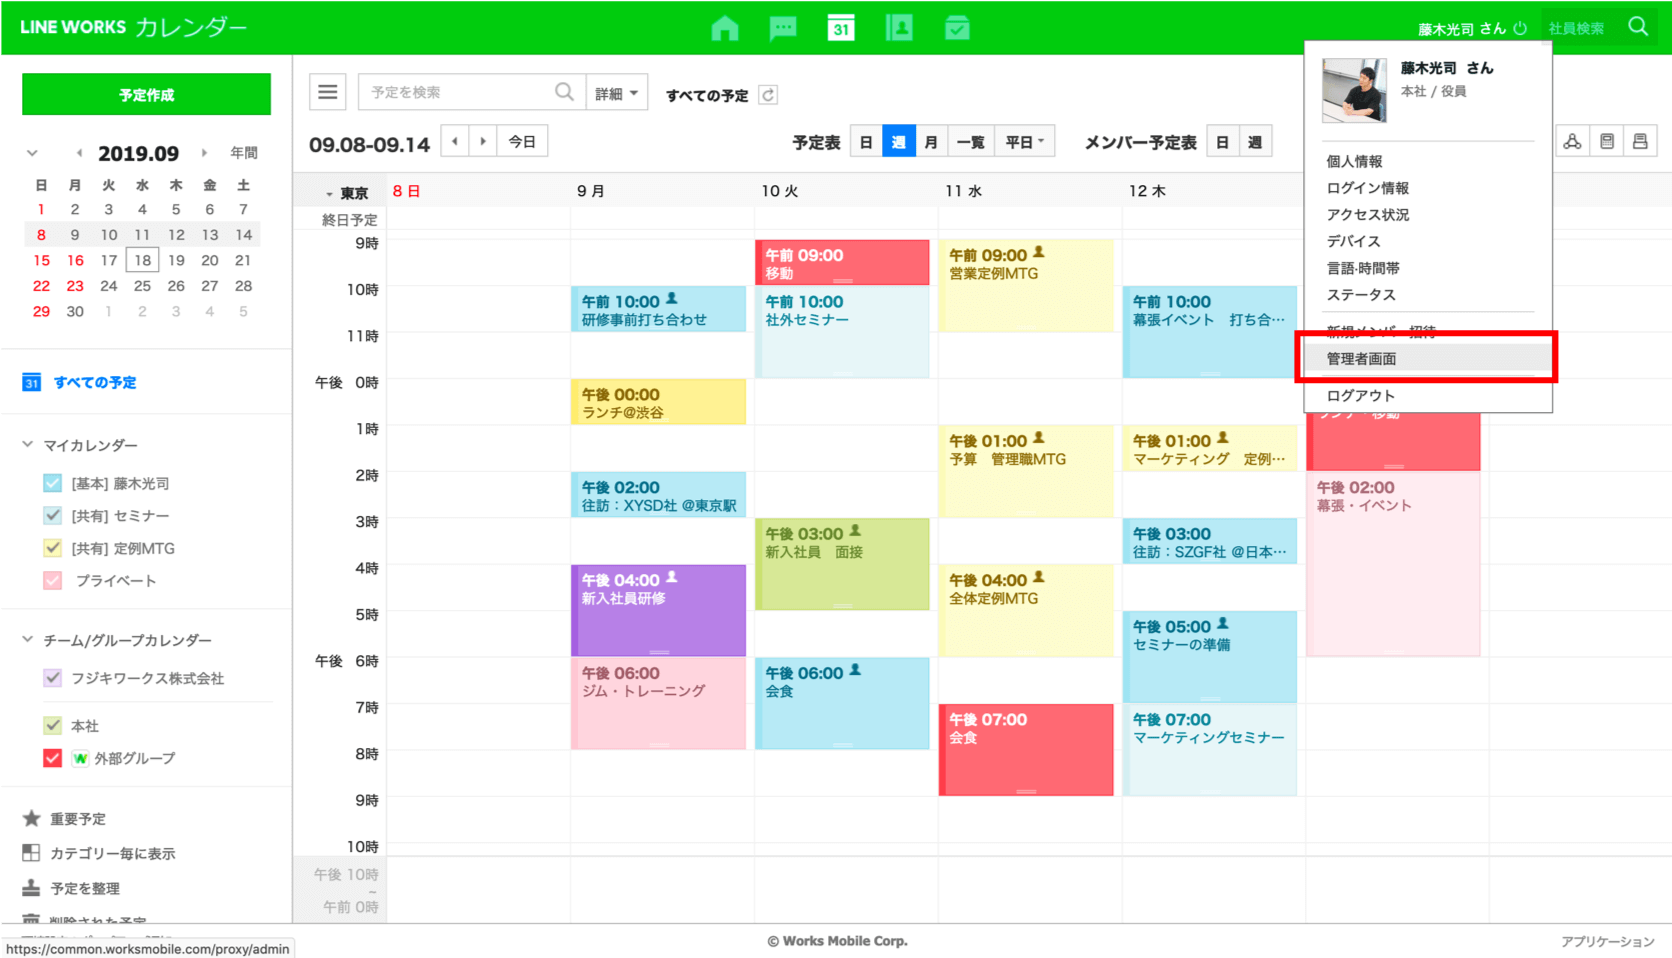Click the 予定を検索 search field
The height and width of the screenshot is (958, 1672).
[458, 93]
